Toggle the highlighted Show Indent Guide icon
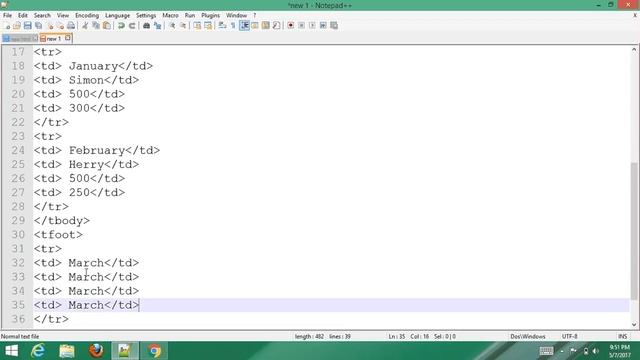 [x=244, y=26]
